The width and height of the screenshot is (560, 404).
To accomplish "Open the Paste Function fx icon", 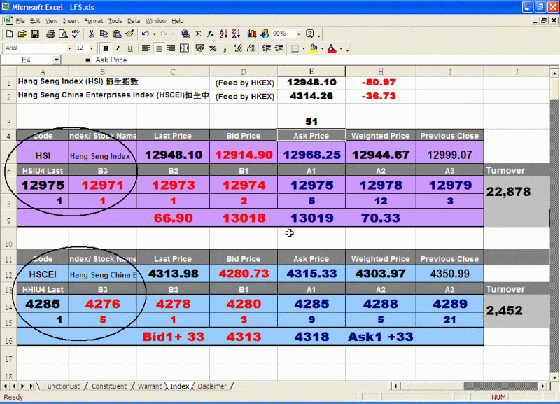I will point(210,34).
